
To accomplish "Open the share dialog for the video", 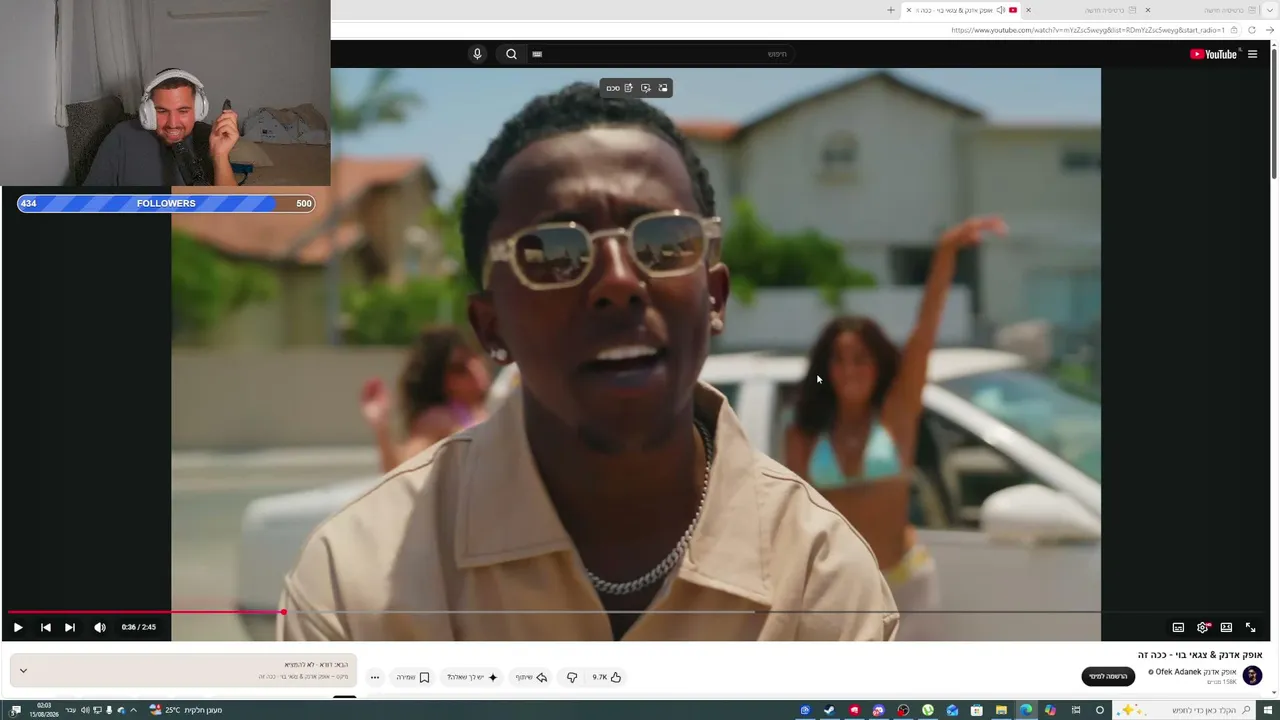I will [531, 677].
